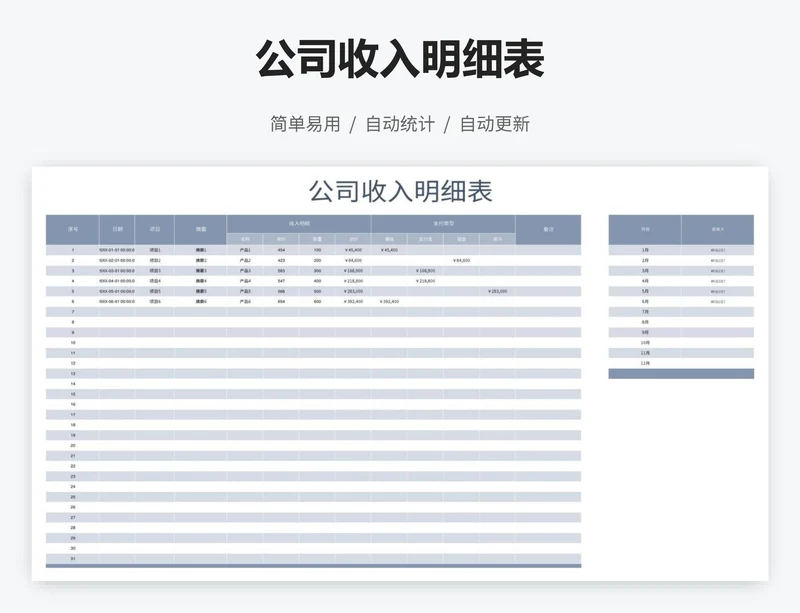Click serial number 31 in the 序号 column
The height and width of the screenshot is (613, 800).
click(72, 558)
